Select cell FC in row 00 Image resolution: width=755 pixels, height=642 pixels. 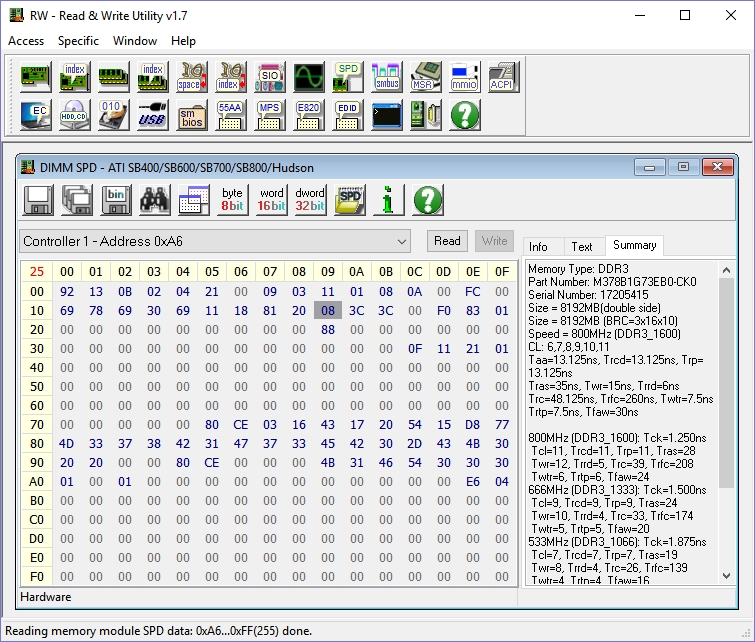point(473,291)
